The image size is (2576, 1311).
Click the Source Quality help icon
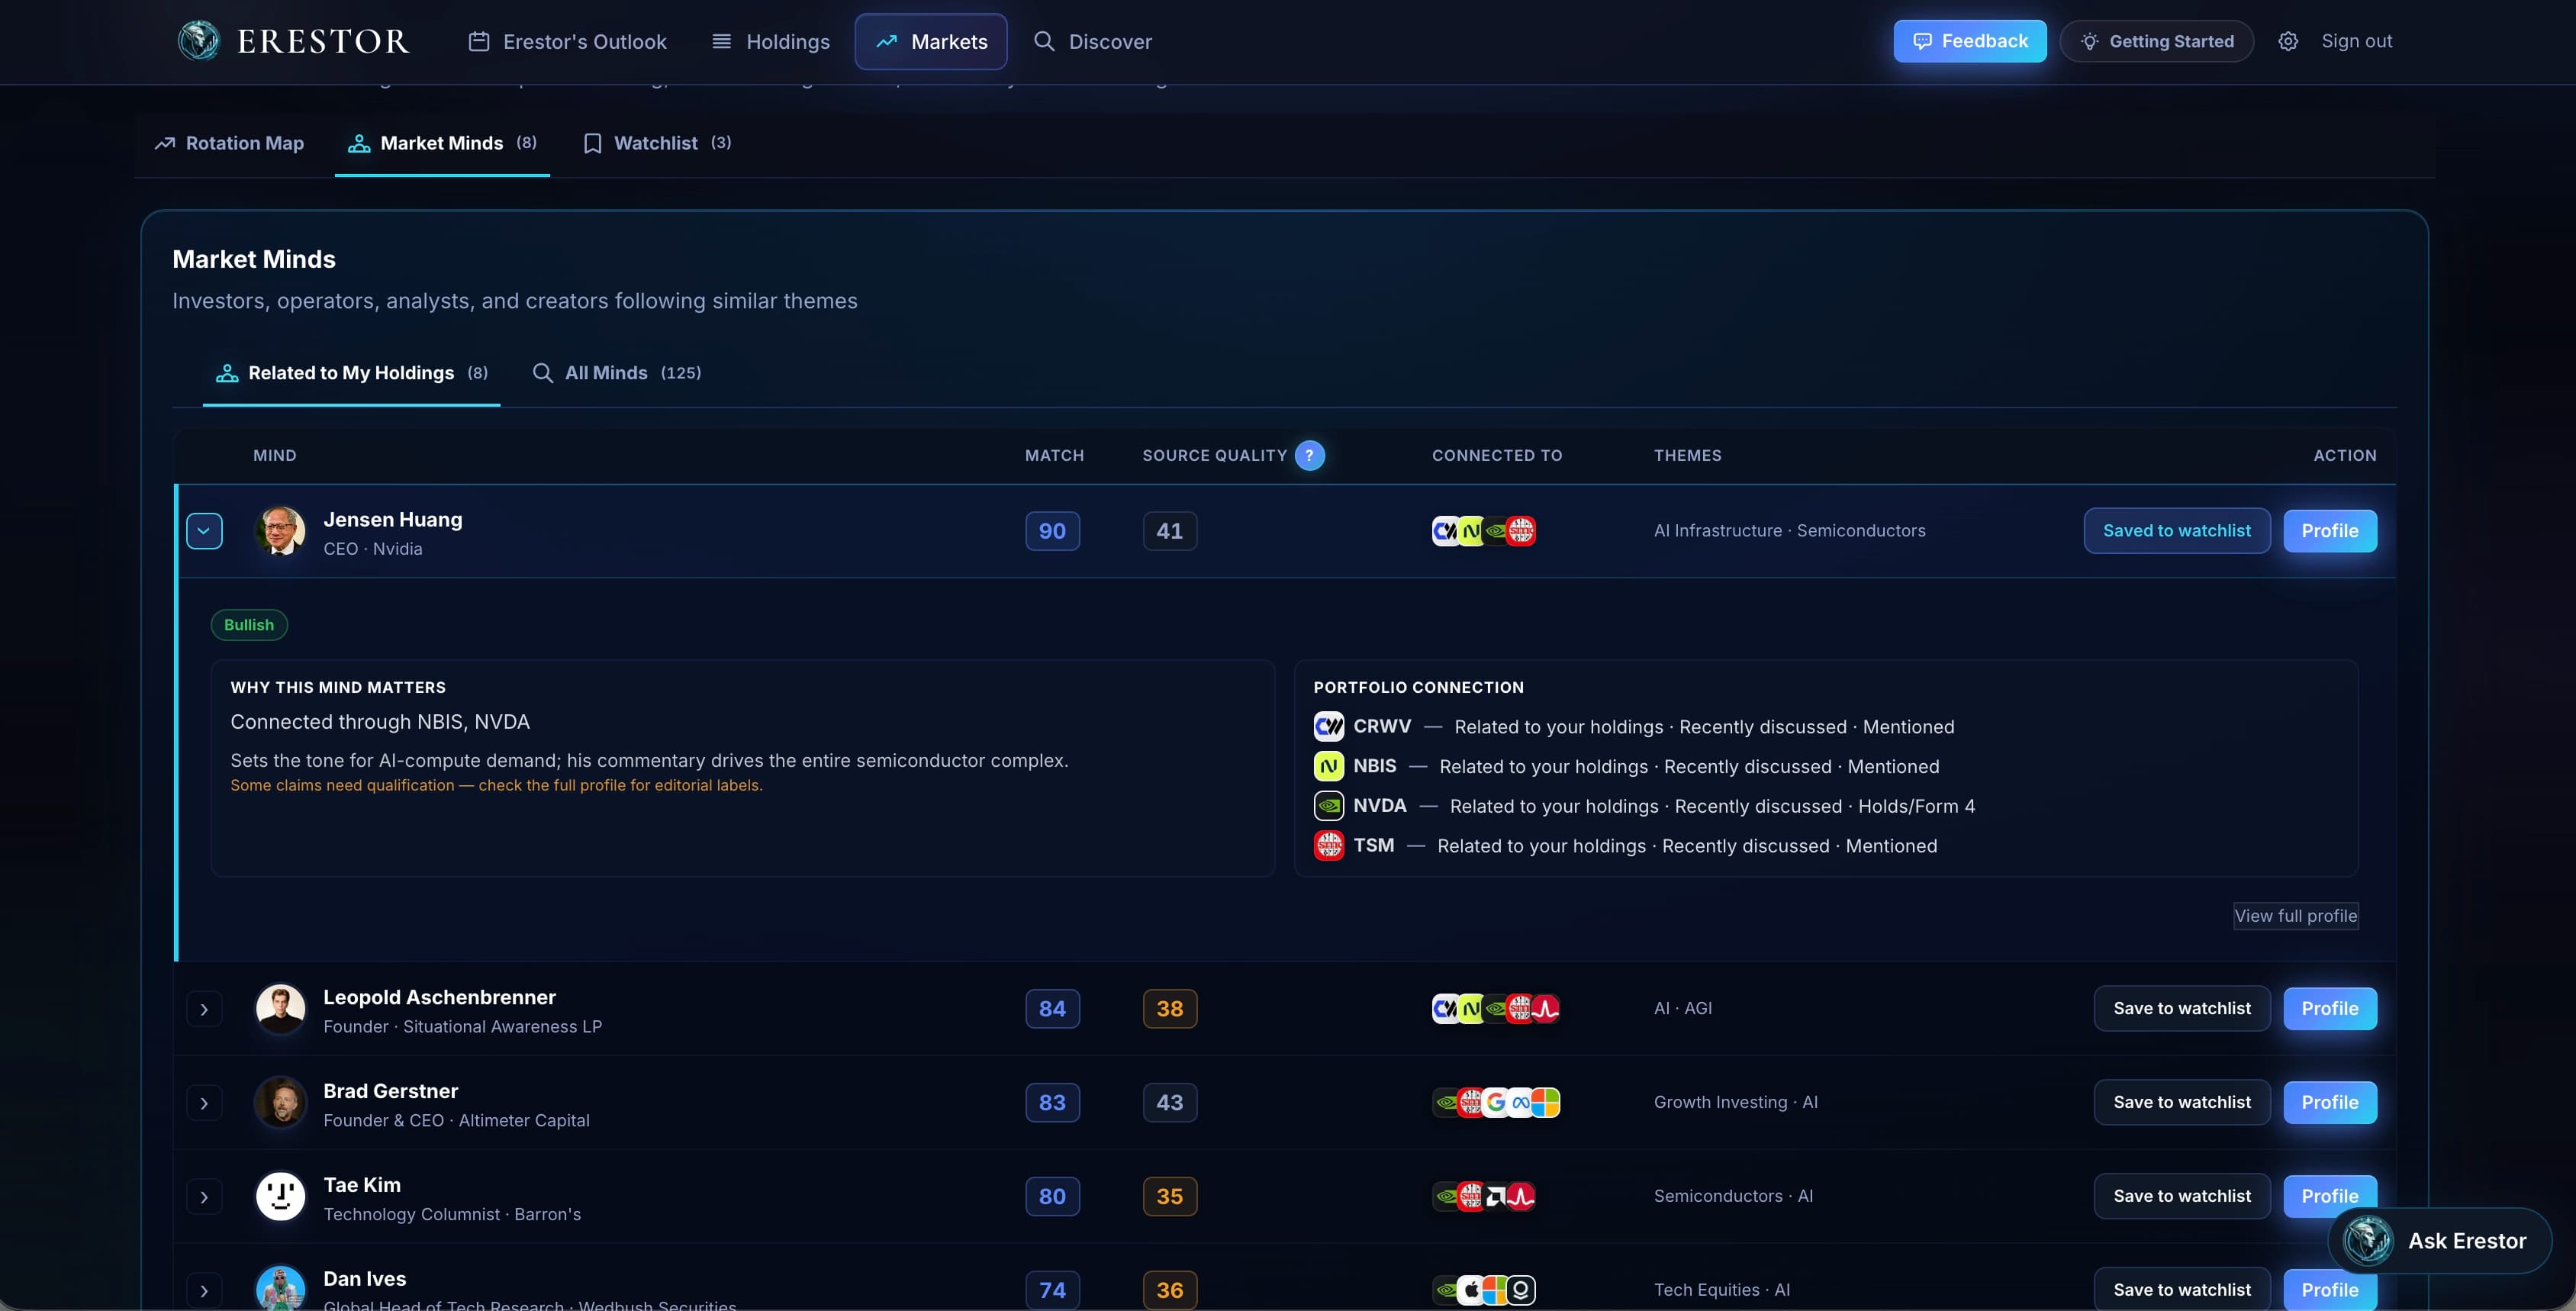pyautogui.click(x=1309, y=455)
